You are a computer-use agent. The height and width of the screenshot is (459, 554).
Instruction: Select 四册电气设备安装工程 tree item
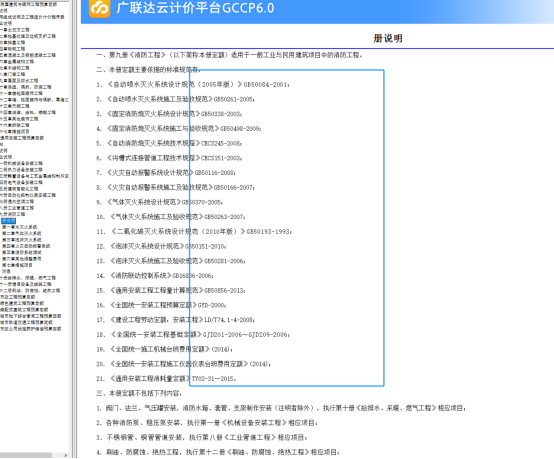pos(21,182)
